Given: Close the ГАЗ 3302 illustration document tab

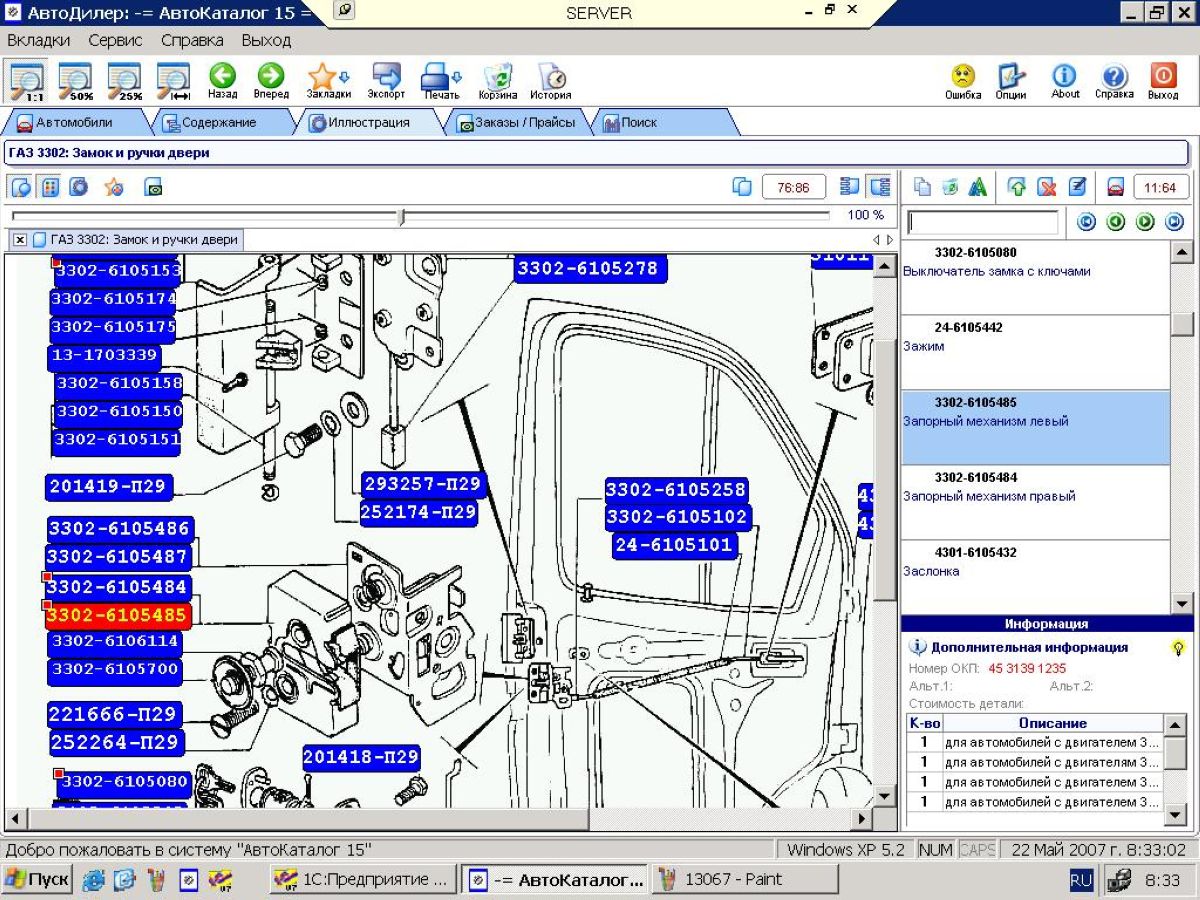Looking at the screenshot, I should tap(20, 240).
